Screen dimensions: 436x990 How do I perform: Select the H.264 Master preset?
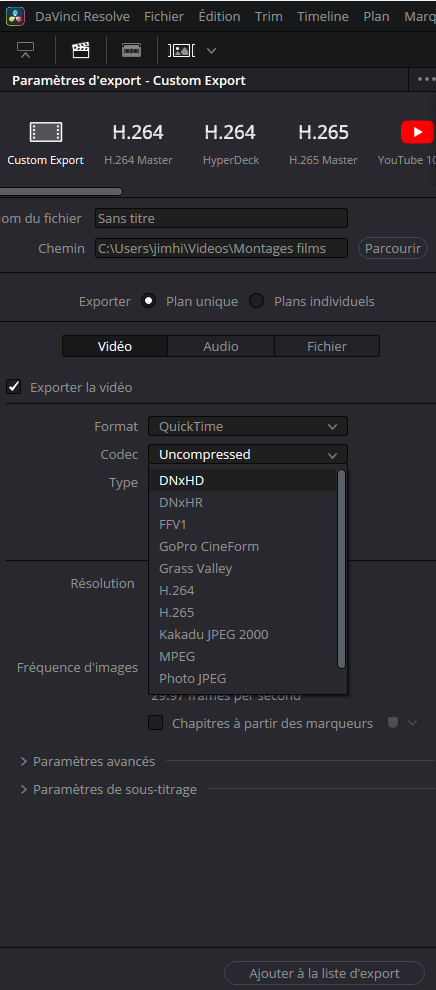tap(138, 144)
